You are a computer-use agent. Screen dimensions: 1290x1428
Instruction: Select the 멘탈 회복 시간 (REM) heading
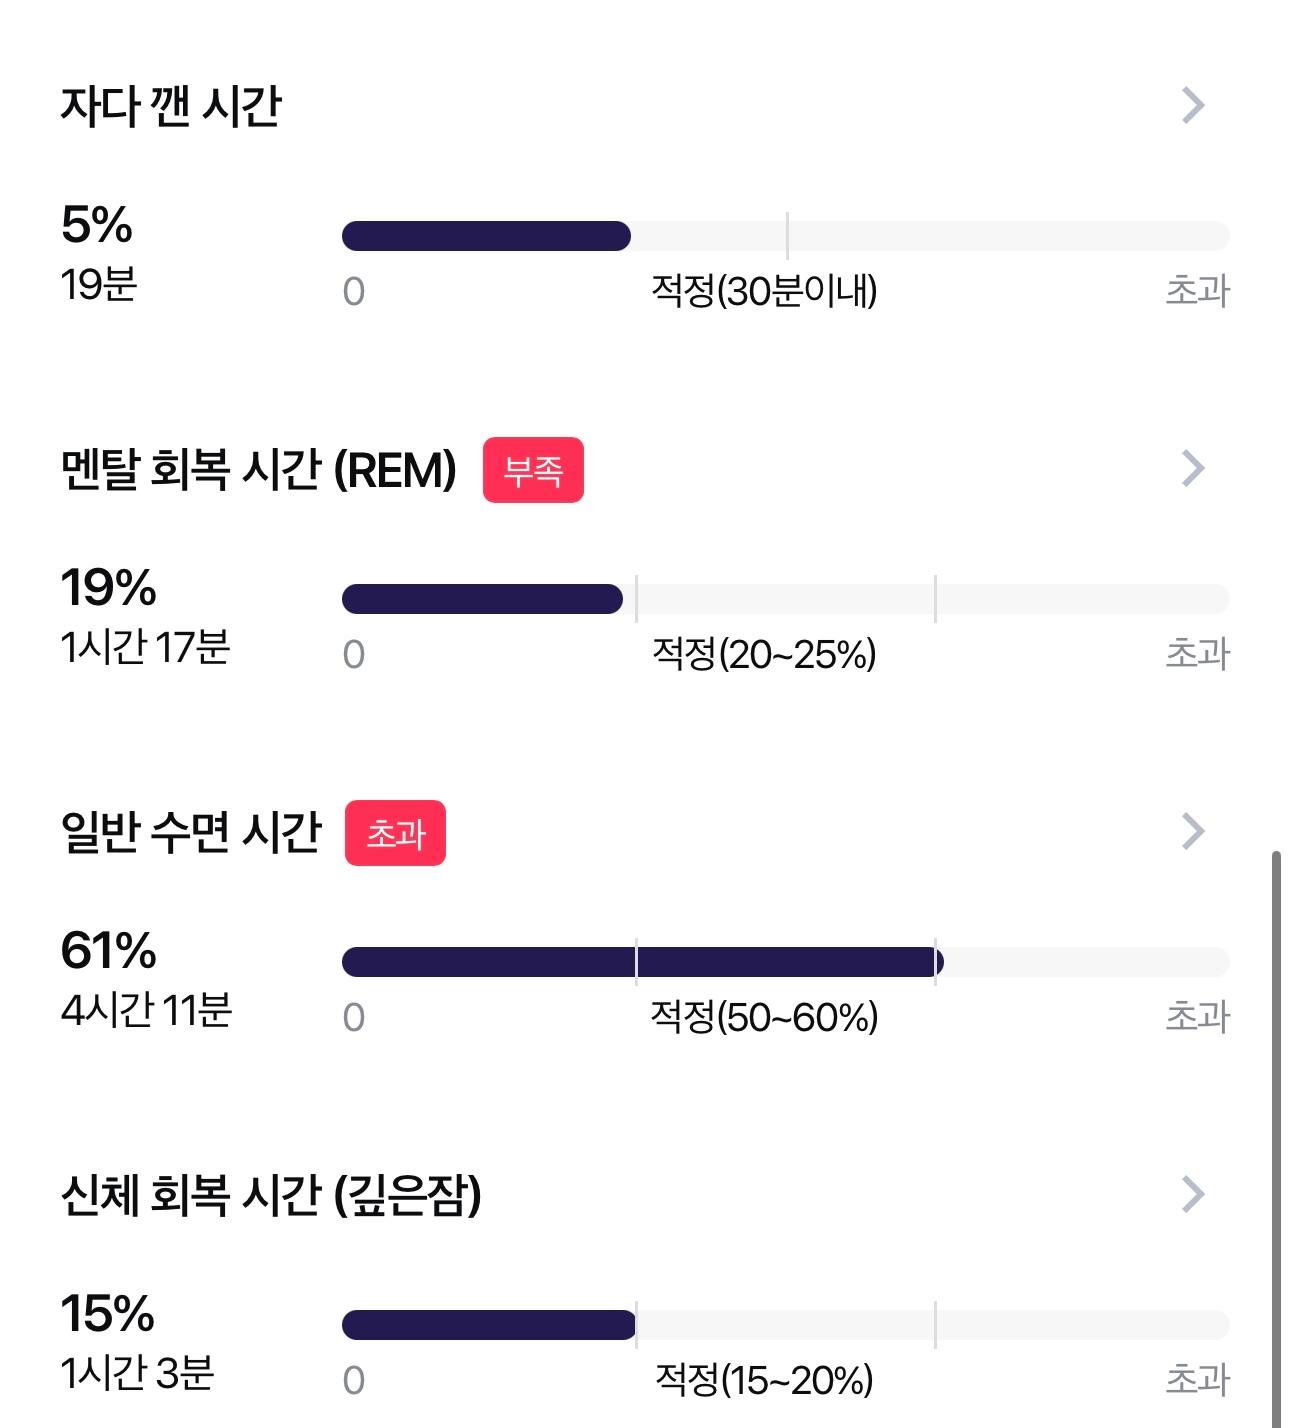[258, 469]
